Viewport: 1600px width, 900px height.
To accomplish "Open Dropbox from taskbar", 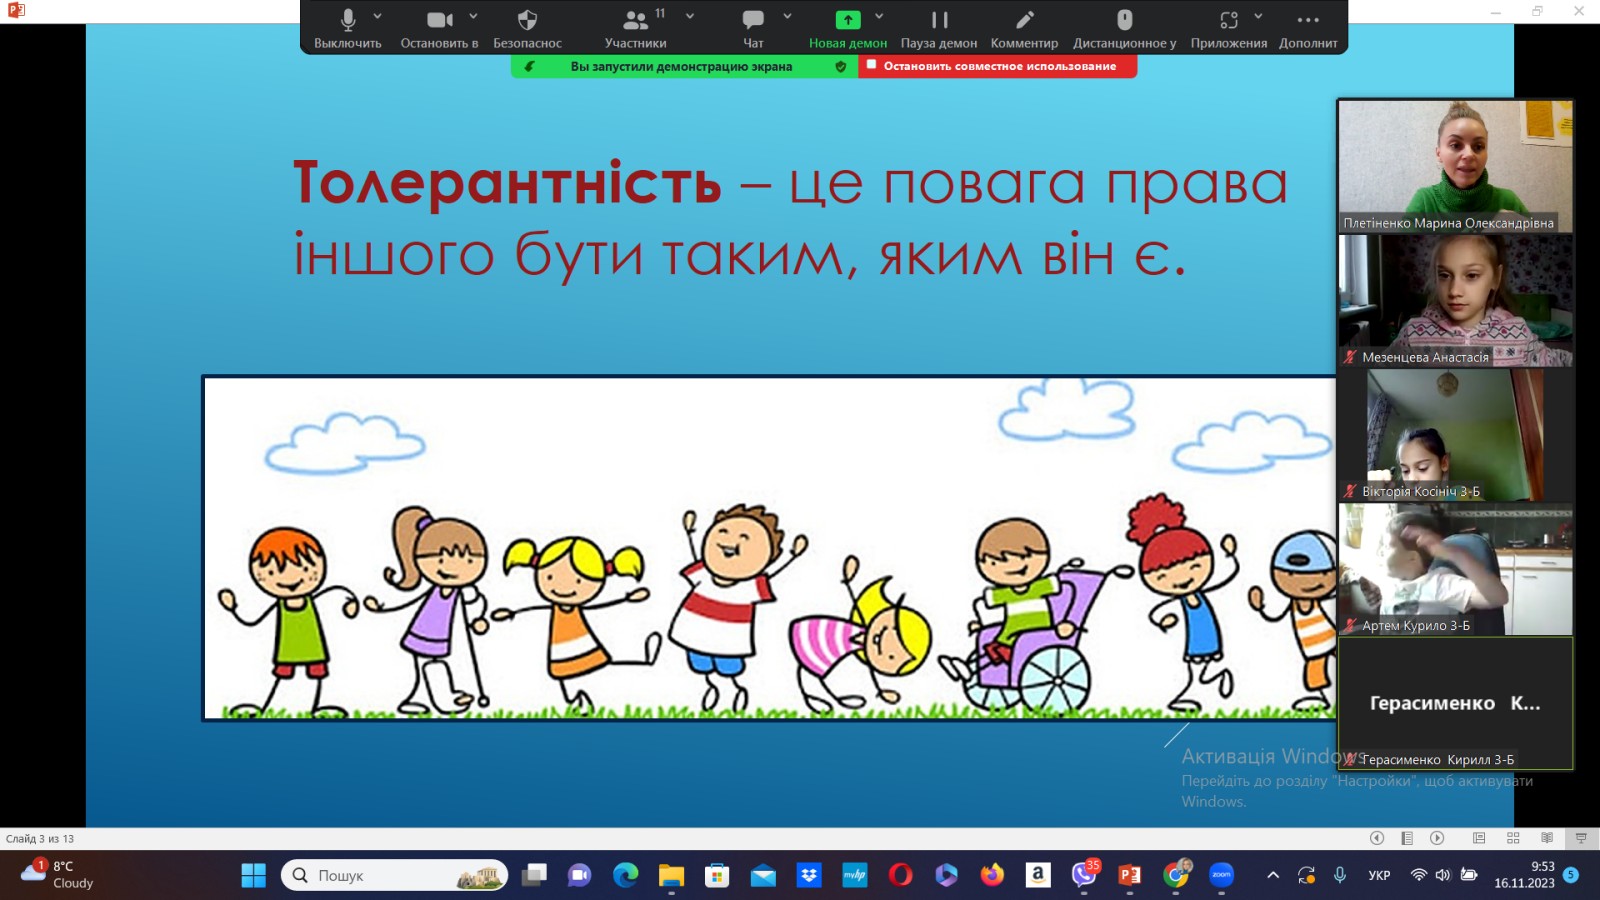I will pos(809,876).
